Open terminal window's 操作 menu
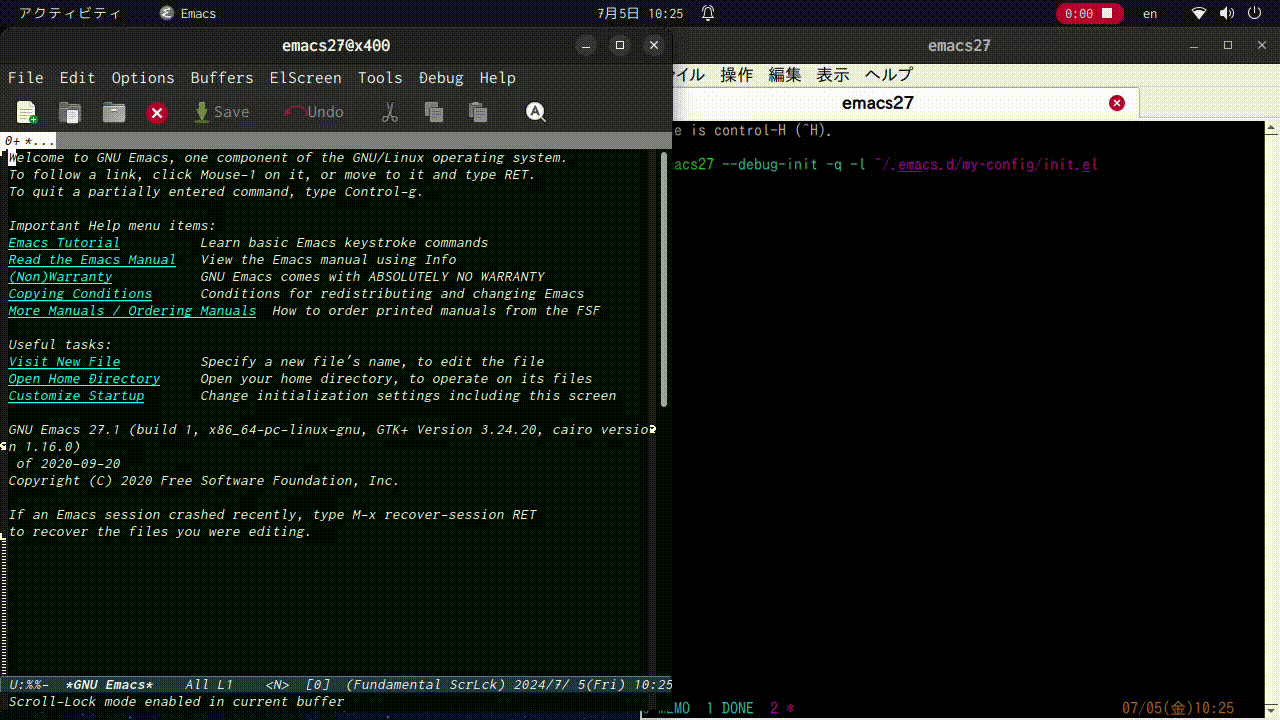 click(x=737, y=75)
